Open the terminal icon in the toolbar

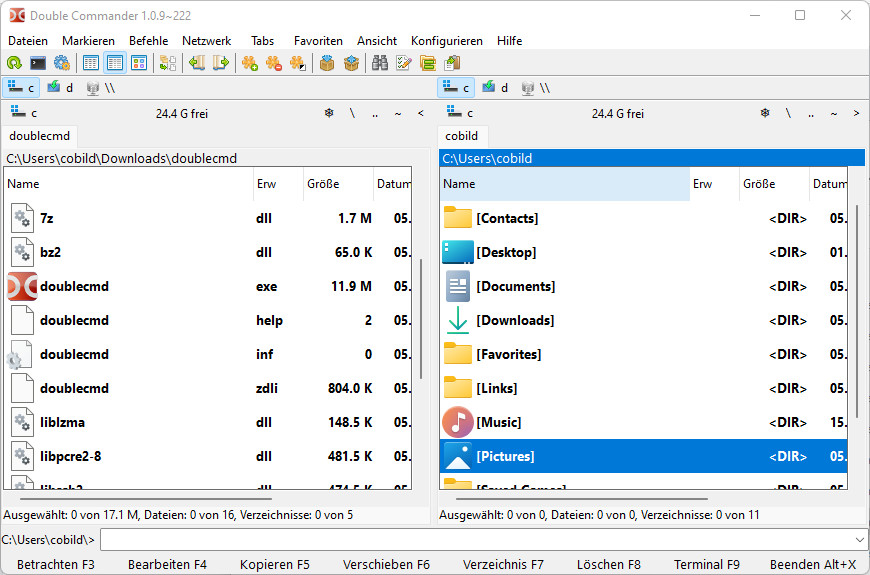[38, 63]
